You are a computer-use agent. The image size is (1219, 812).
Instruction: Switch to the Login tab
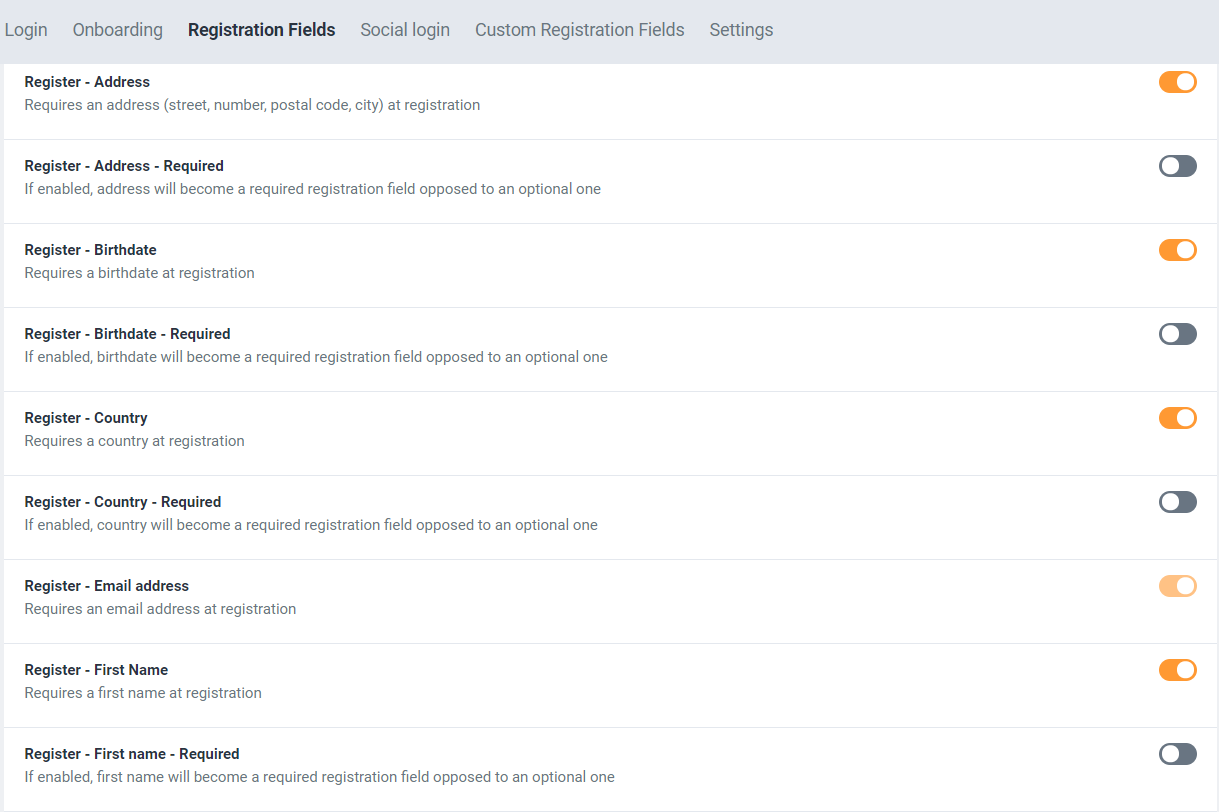[26, 30]
